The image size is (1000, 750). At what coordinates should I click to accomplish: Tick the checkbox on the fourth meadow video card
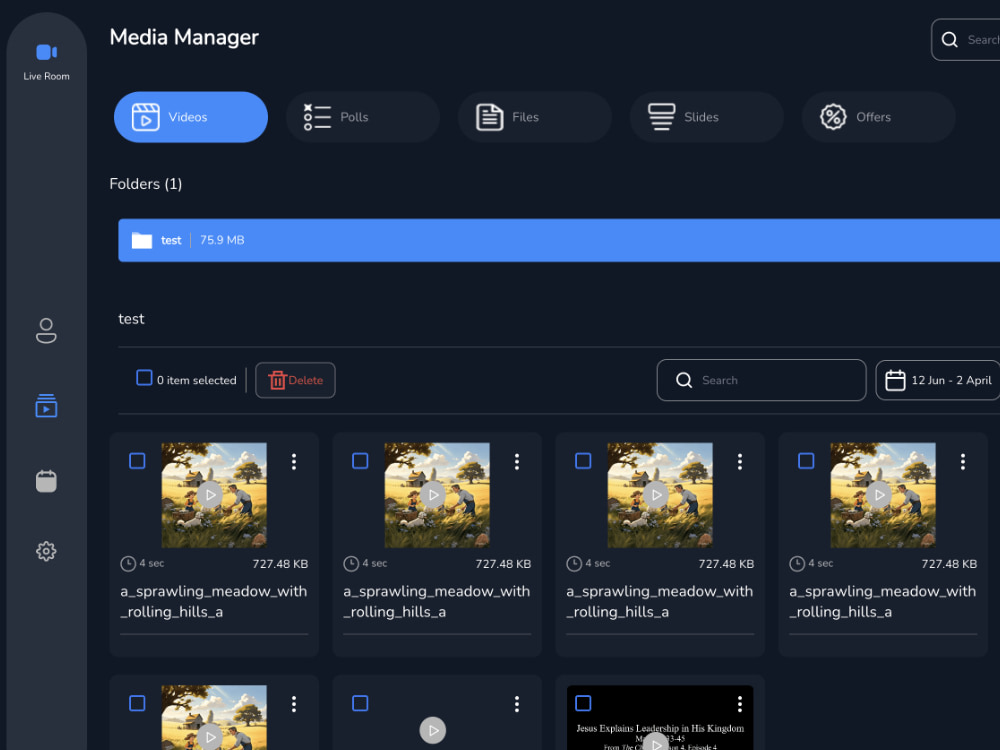click(x=806, y=460)
